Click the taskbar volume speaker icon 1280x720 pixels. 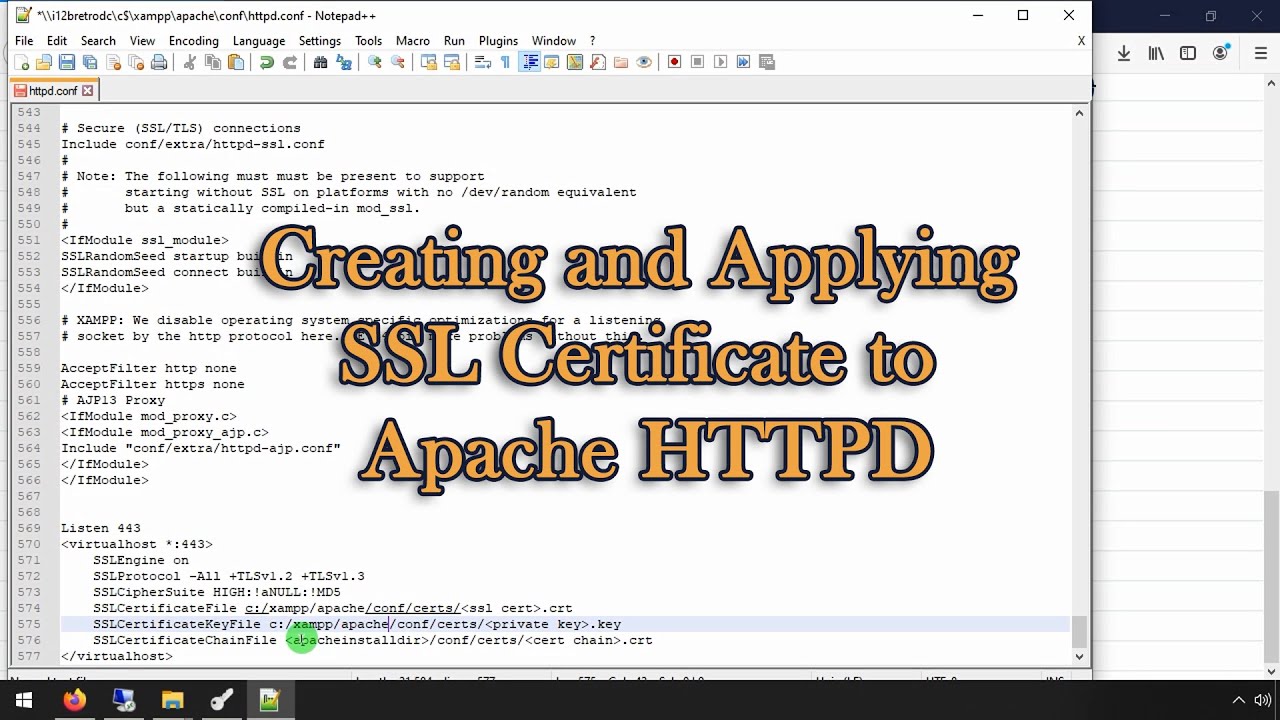pyautogui.click(x=1264, y=701)
